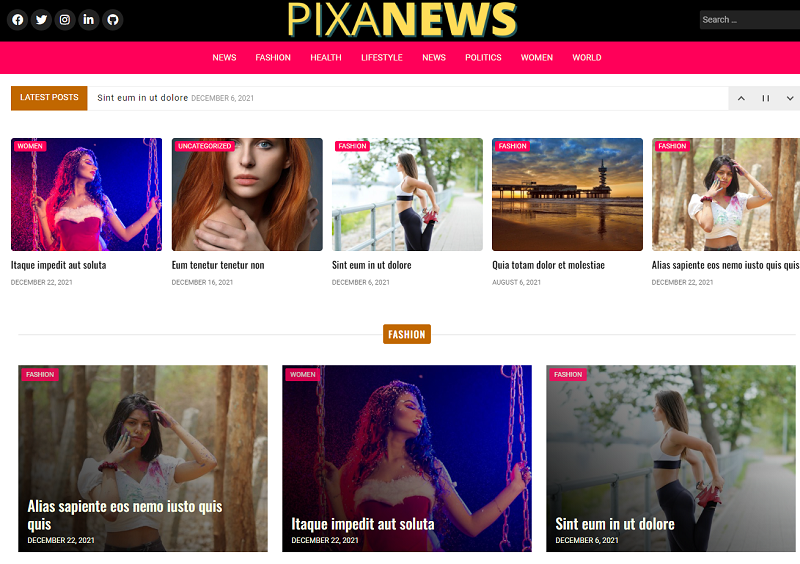This screenshot has height=564, width=800.
Task: Open the large Itaque impedit aut soluta card
Action: pyautogui.click(x=407, y=458)
